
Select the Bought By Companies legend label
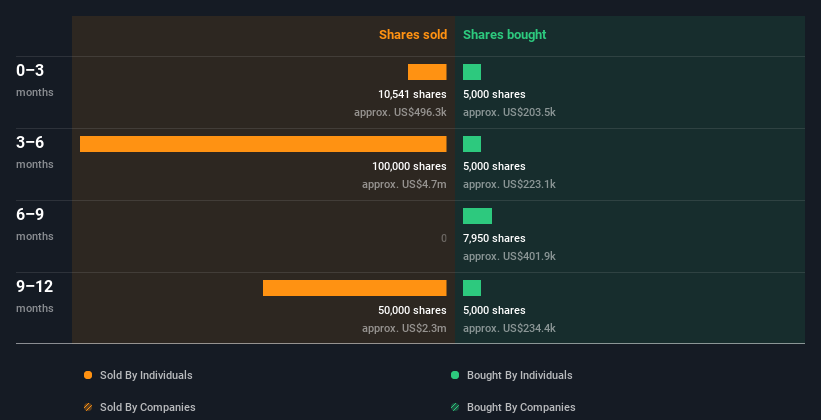click(x=521, y=407)
